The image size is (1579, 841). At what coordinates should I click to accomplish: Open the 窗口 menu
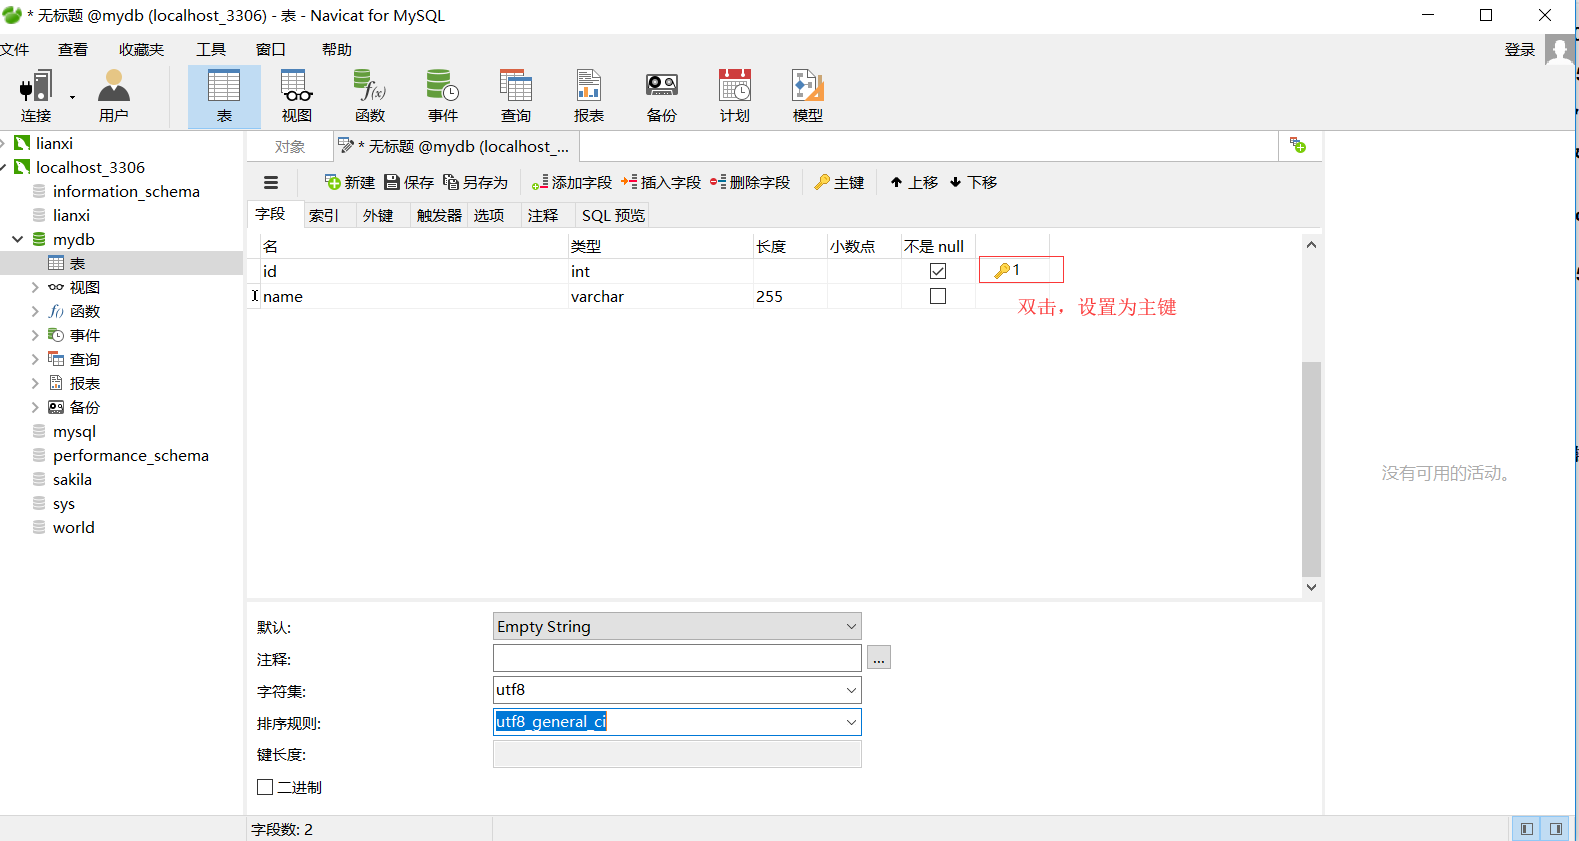pyautogui.click(x=271, y=49)
